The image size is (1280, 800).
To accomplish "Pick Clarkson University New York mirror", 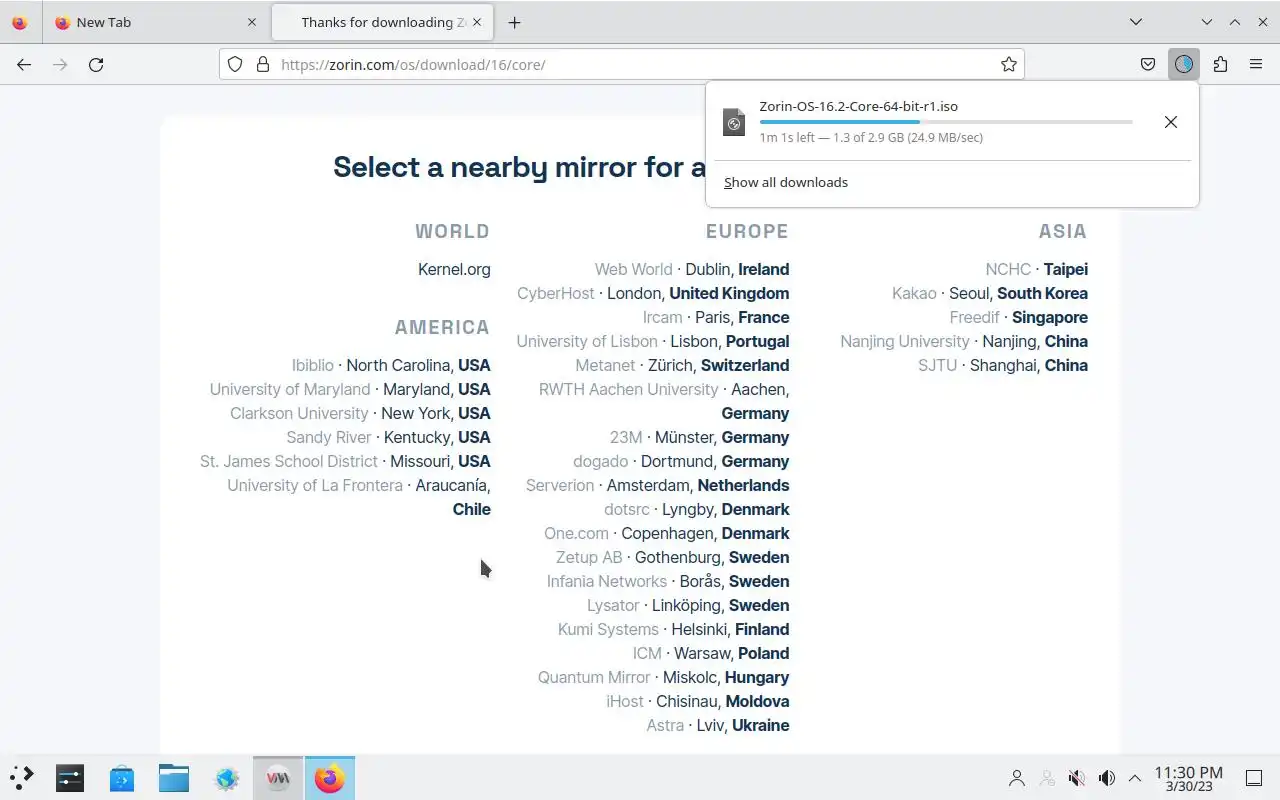I will [360, 413].
